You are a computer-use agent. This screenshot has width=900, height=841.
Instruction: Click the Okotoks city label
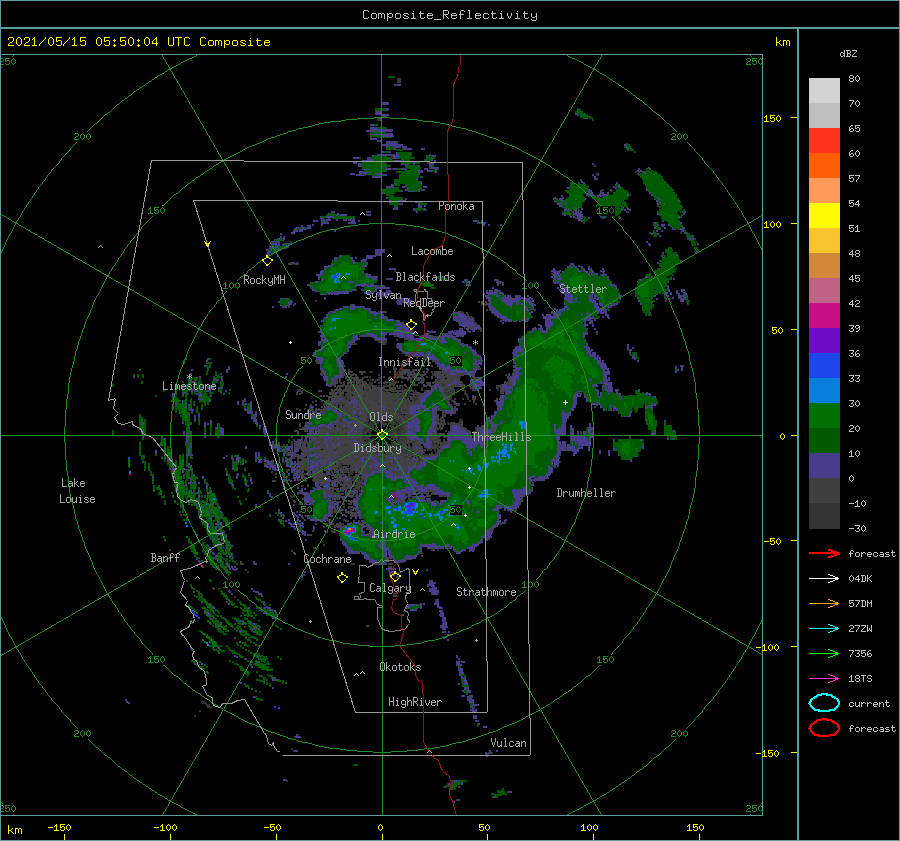400,667
